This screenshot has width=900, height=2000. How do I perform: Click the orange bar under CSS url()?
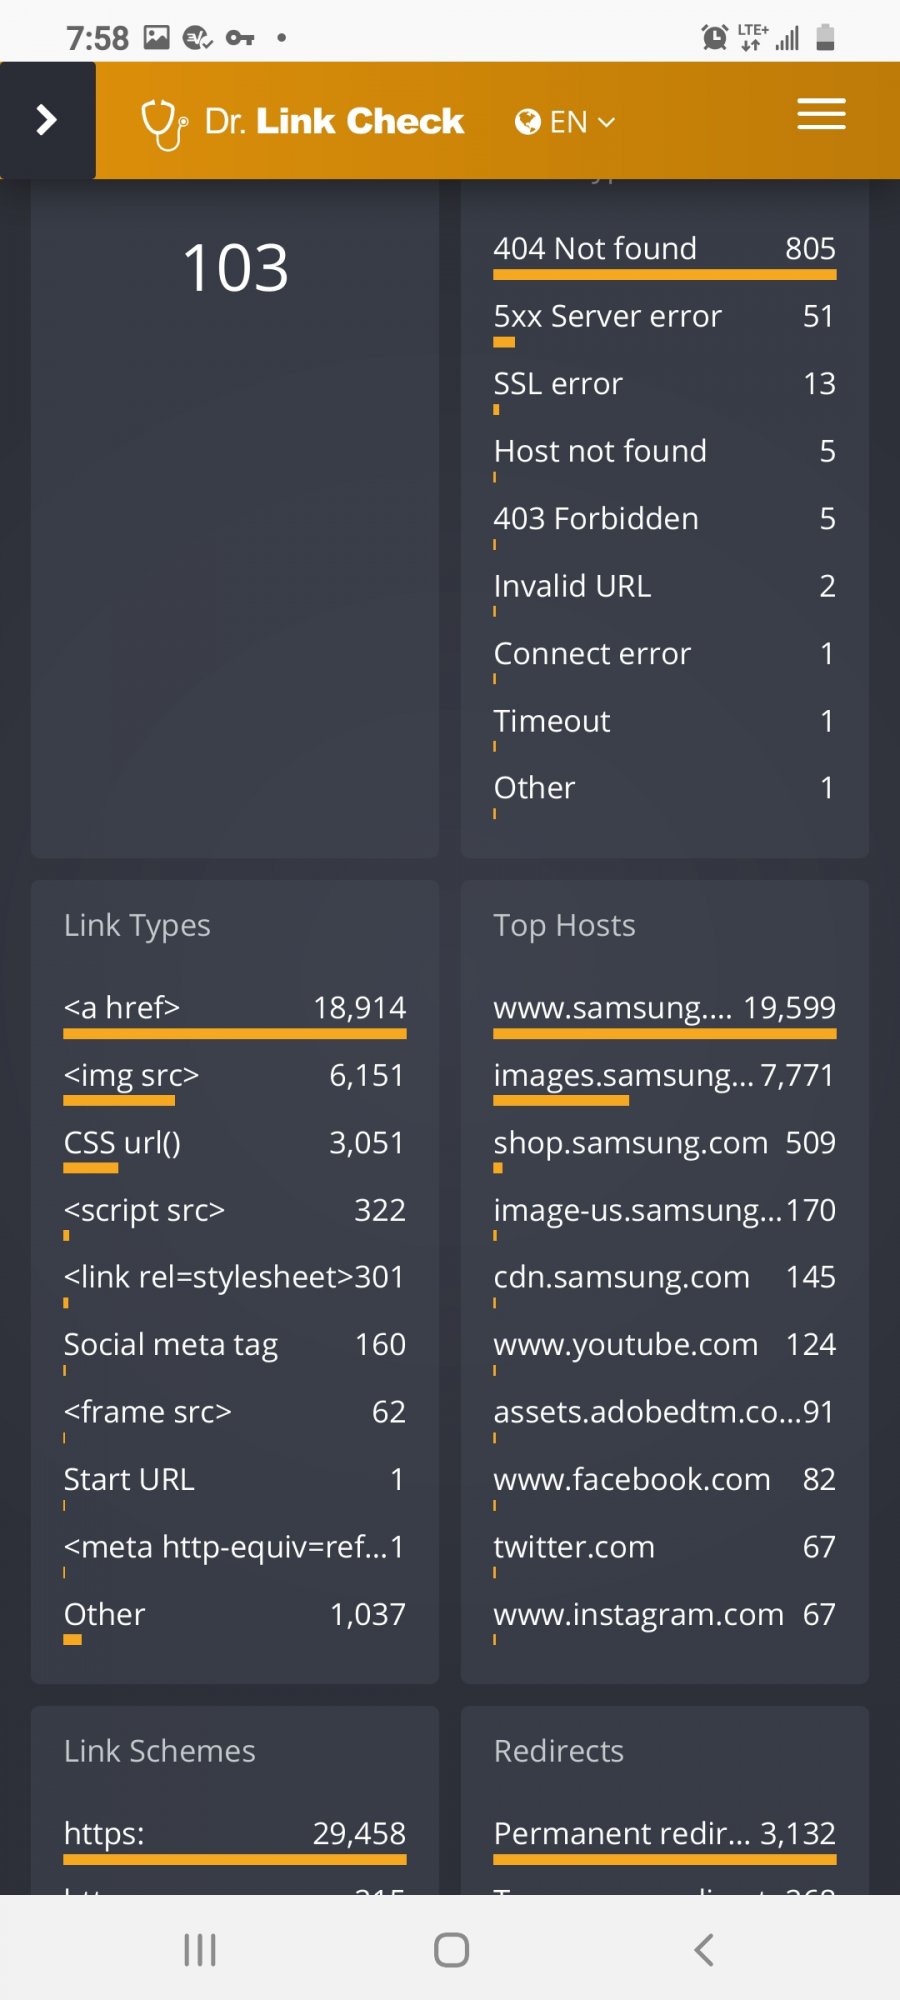click(91, 1168)
